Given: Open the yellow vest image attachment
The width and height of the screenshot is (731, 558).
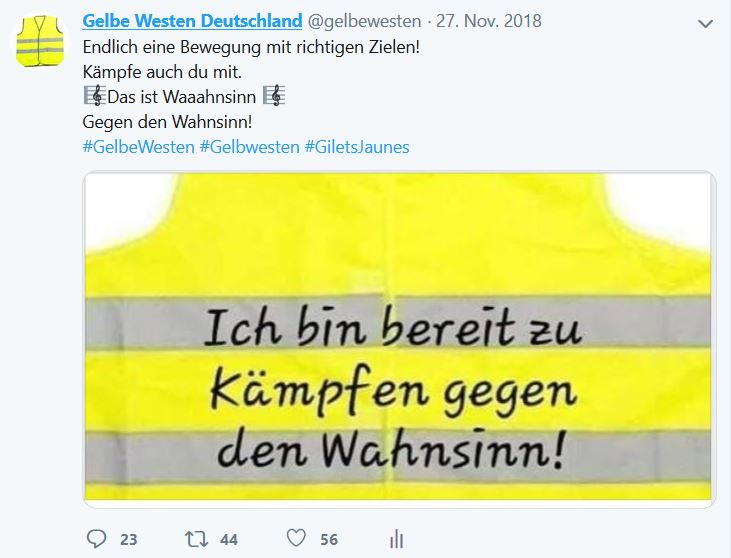Looking at the screenshot, I should point(399,337).
